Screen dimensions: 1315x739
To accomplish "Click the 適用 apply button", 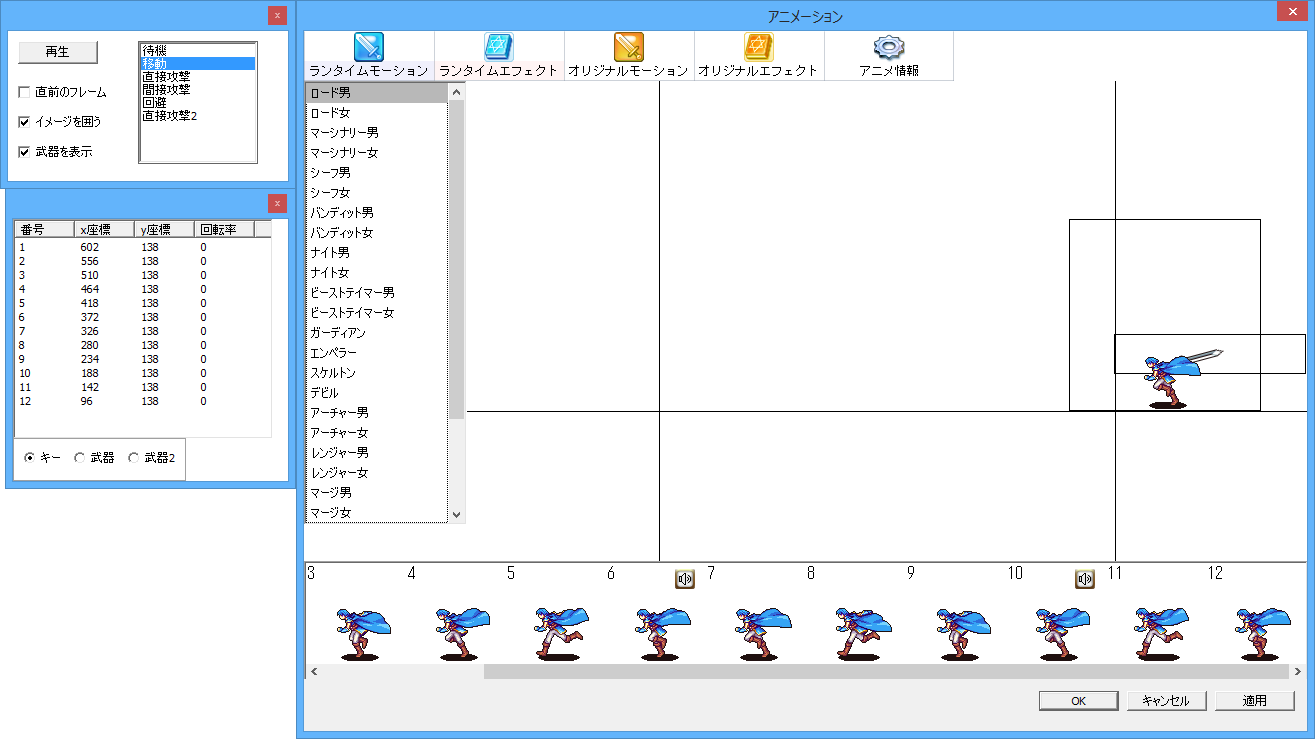I will pyautogui.click(x=1255, y=701).
